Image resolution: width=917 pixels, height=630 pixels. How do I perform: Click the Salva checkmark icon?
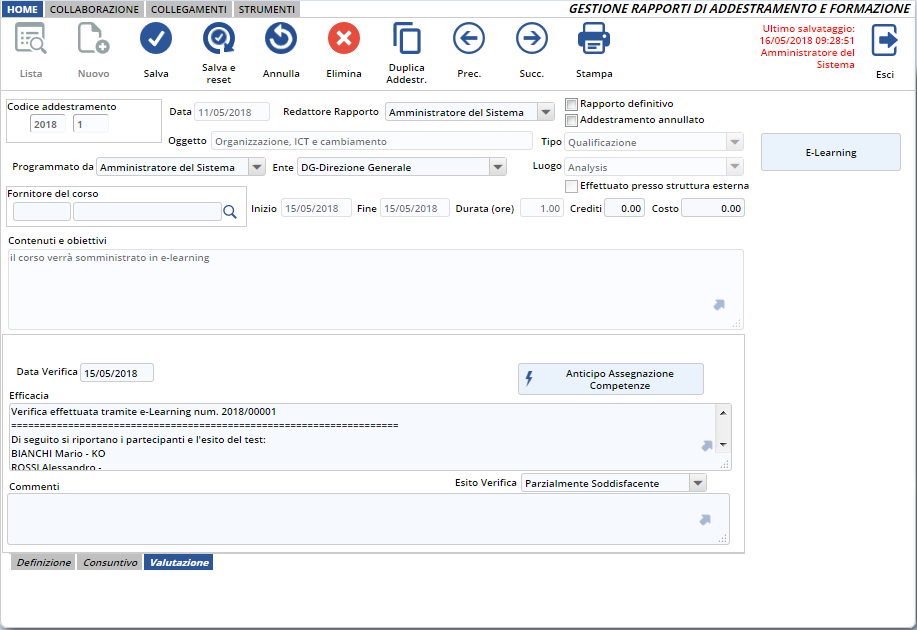tap(156, 40)
